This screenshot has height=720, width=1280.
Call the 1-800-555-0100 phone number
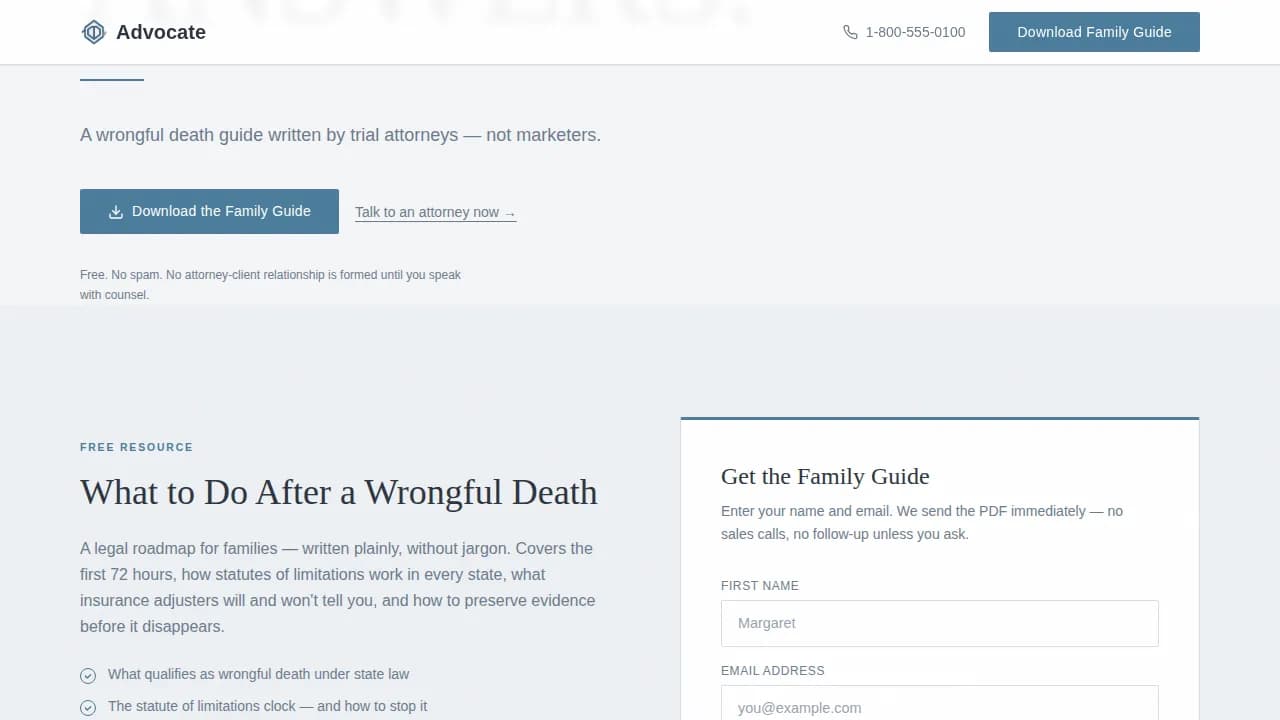(915, 32)
